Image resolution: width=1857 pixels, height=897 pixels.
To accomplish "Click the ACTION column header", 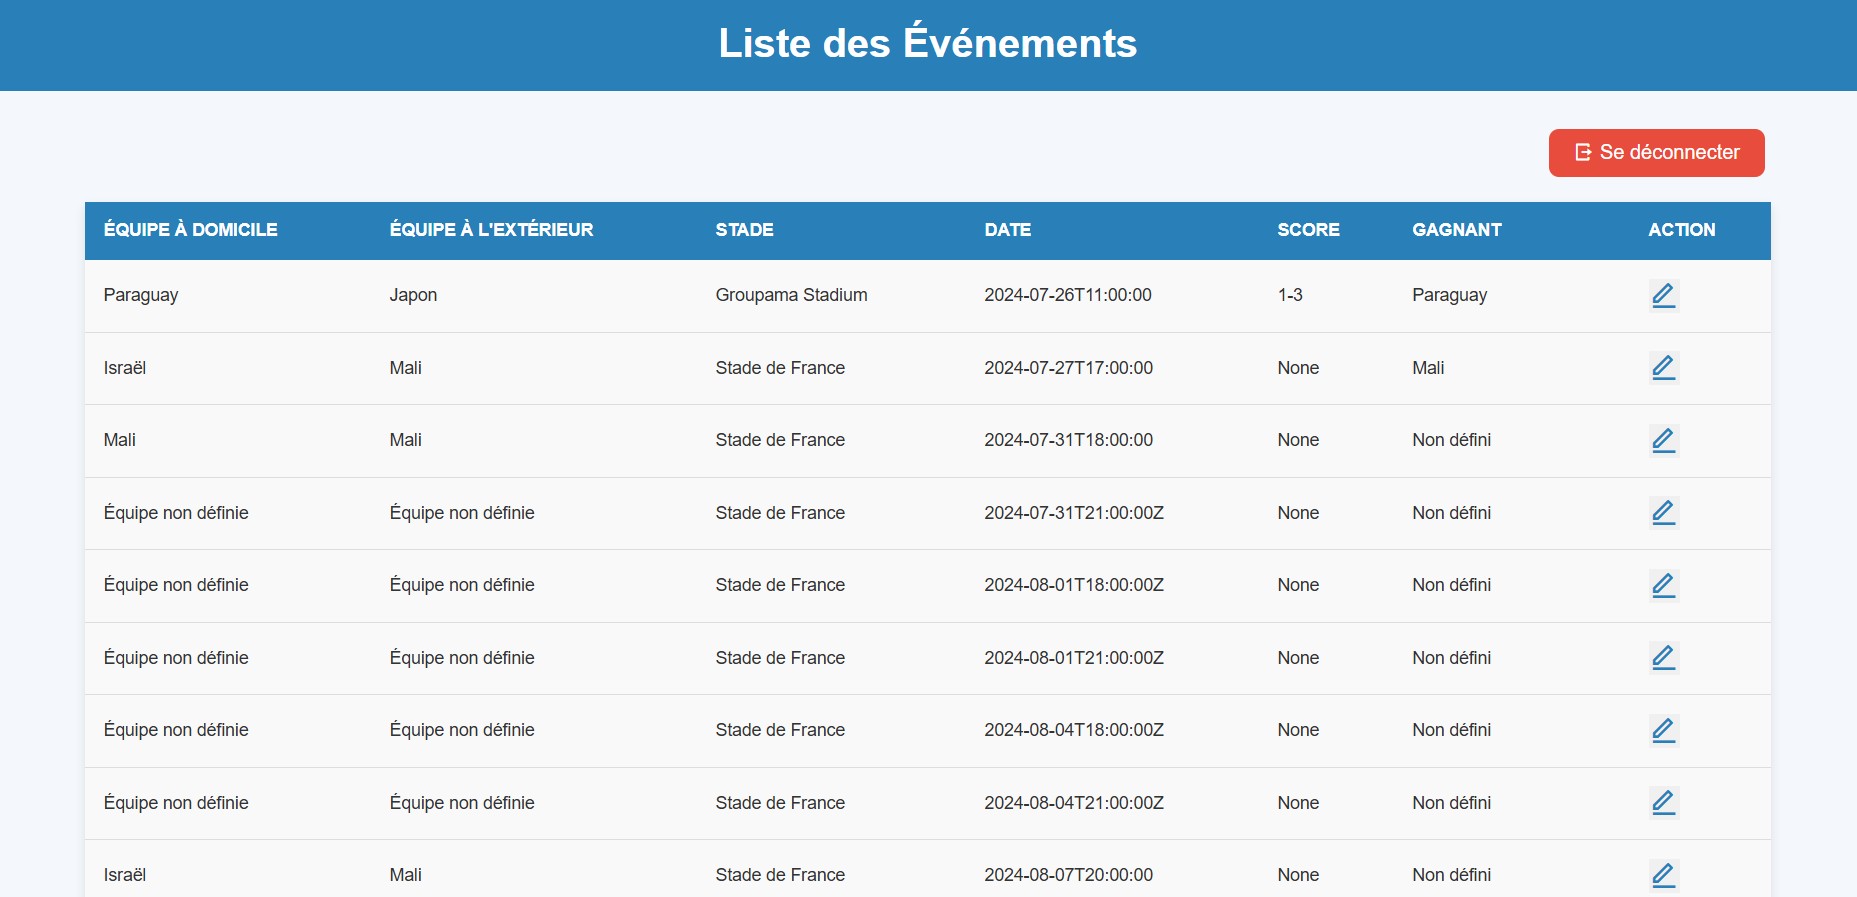I will (x=1682, y=230).
